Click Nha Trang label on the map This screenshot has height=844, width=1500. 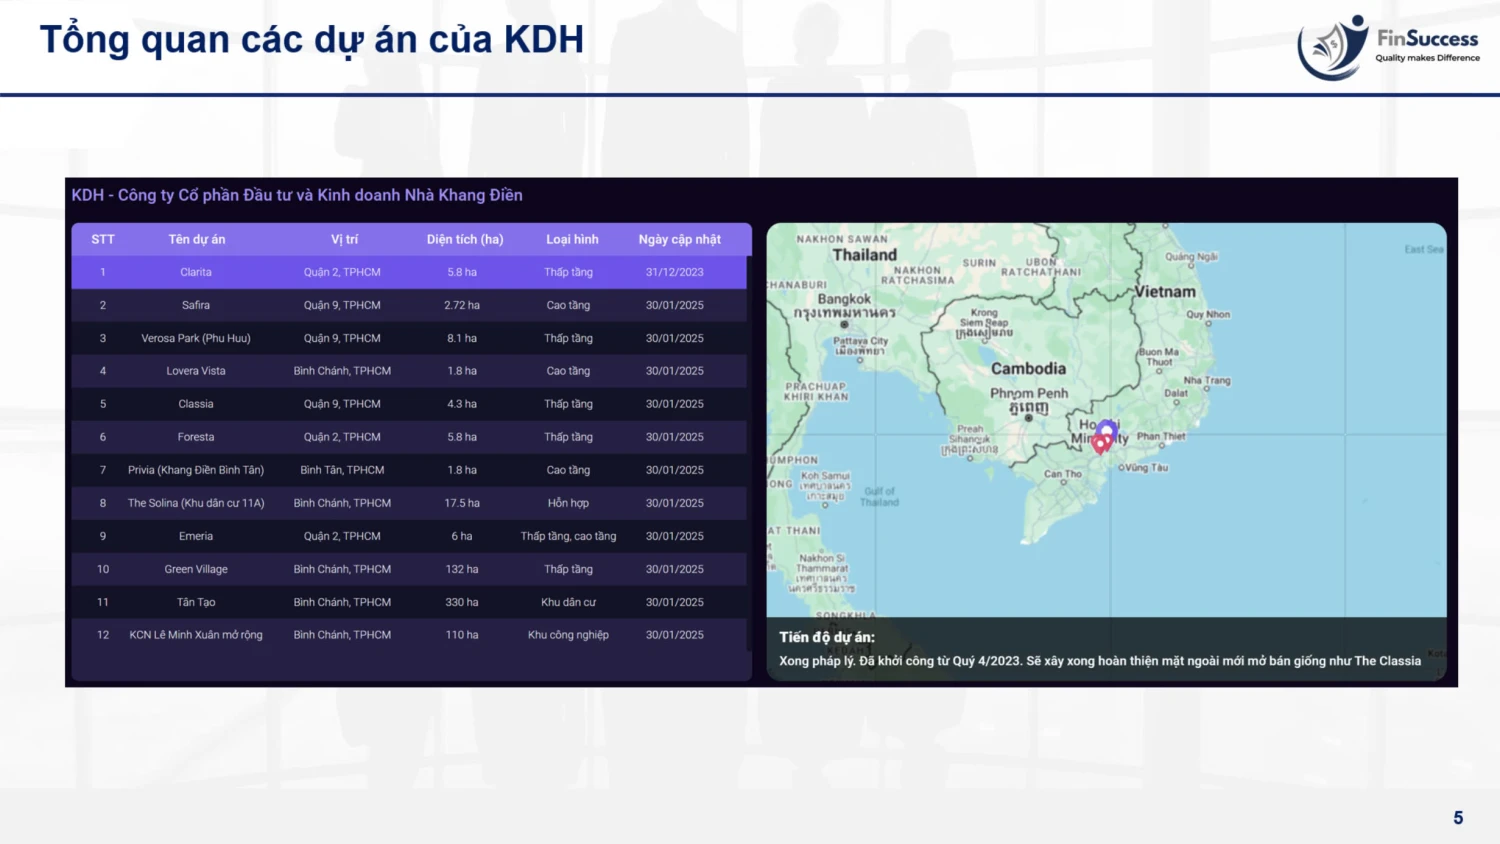(x=1207, y=380)
